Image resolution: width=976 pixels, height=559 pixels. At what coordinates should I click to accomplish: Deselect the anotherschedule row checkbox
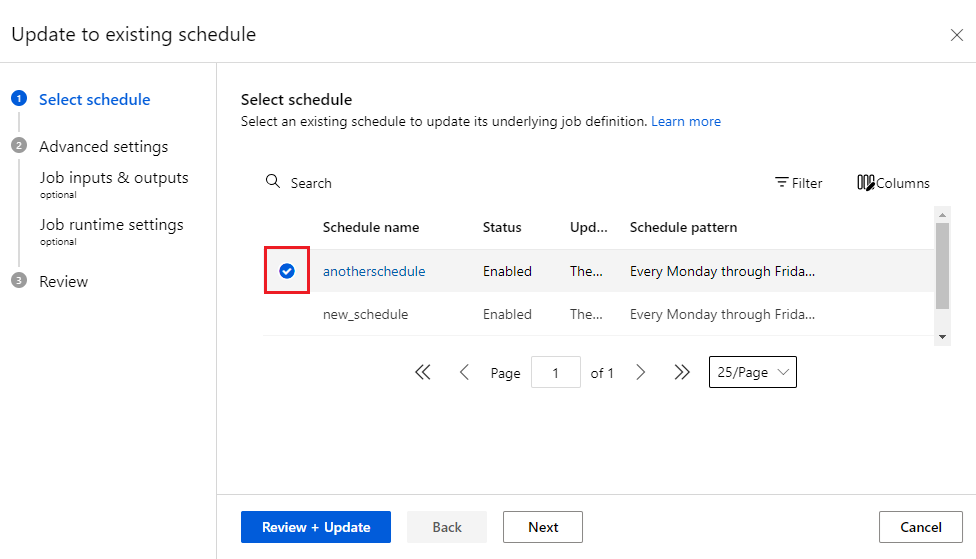(287, 271)
